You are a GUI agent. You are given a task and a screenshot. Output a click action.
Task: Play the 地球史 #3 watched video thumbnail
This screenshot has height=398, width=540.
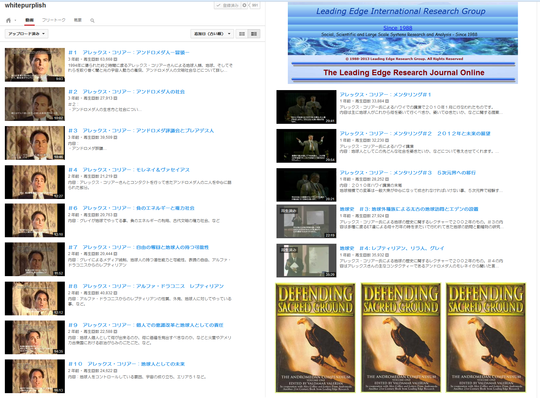point(306,221)
